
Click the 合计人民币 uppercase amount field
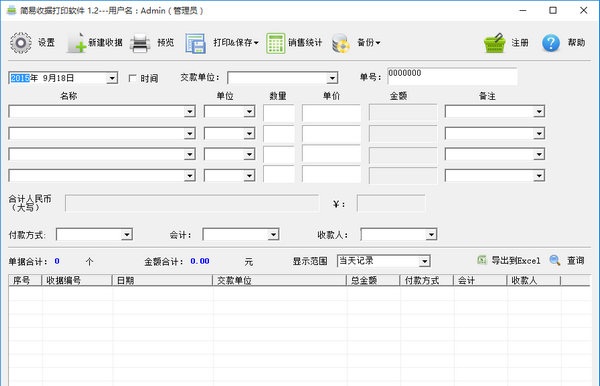(192, 203)
